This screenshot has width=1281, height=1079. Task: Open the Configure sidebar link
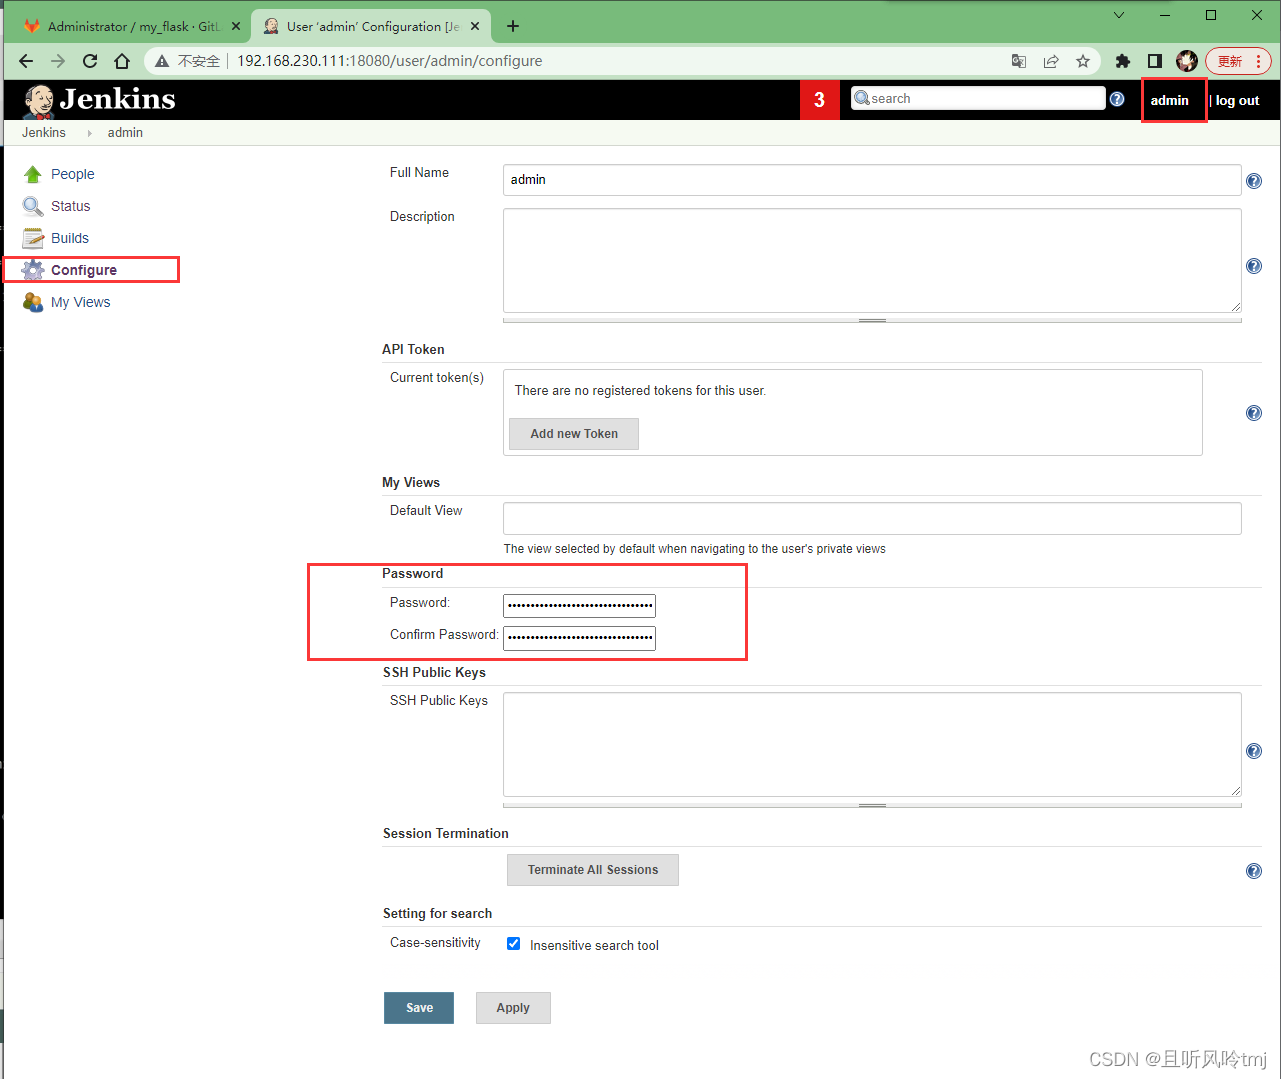click(84, 270)
